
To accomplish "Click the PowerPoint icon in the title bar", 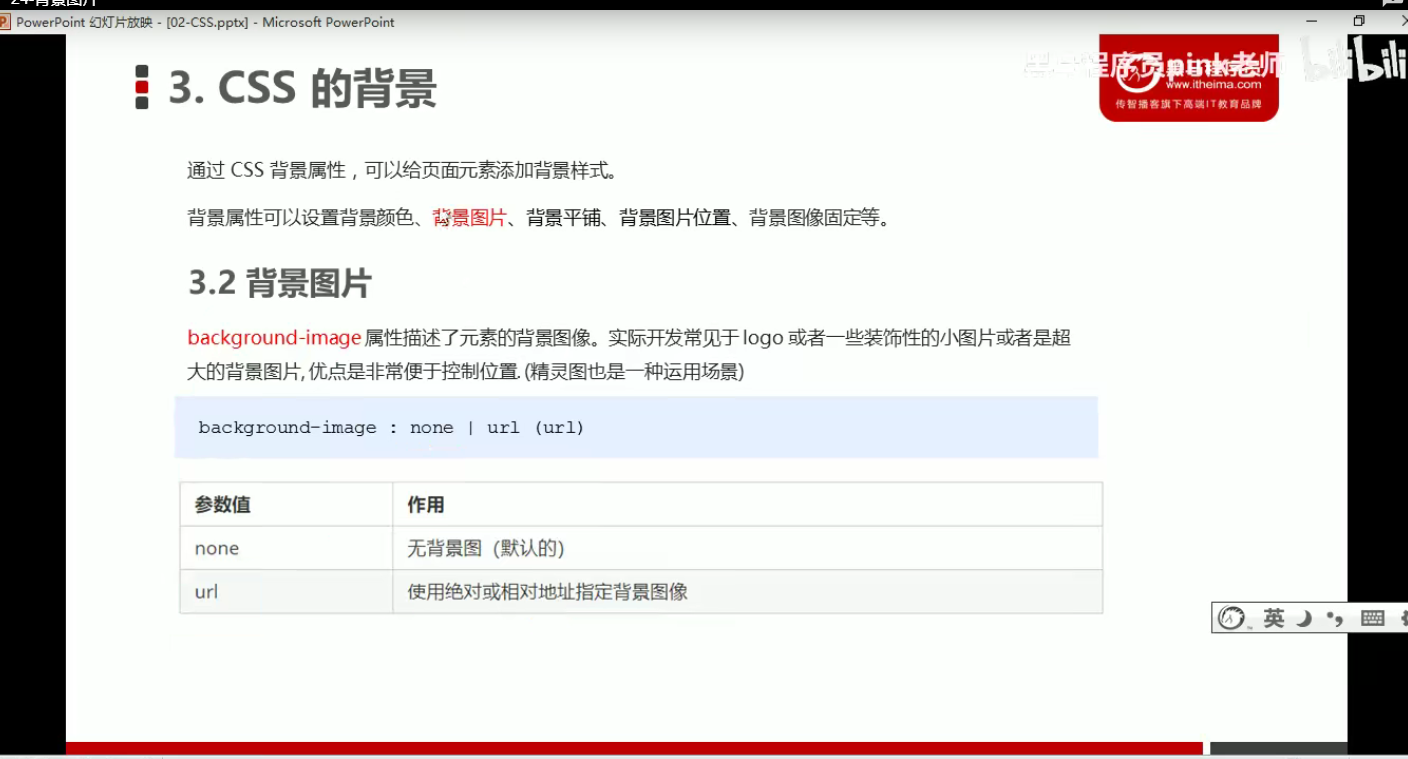I will click(5, 22).
